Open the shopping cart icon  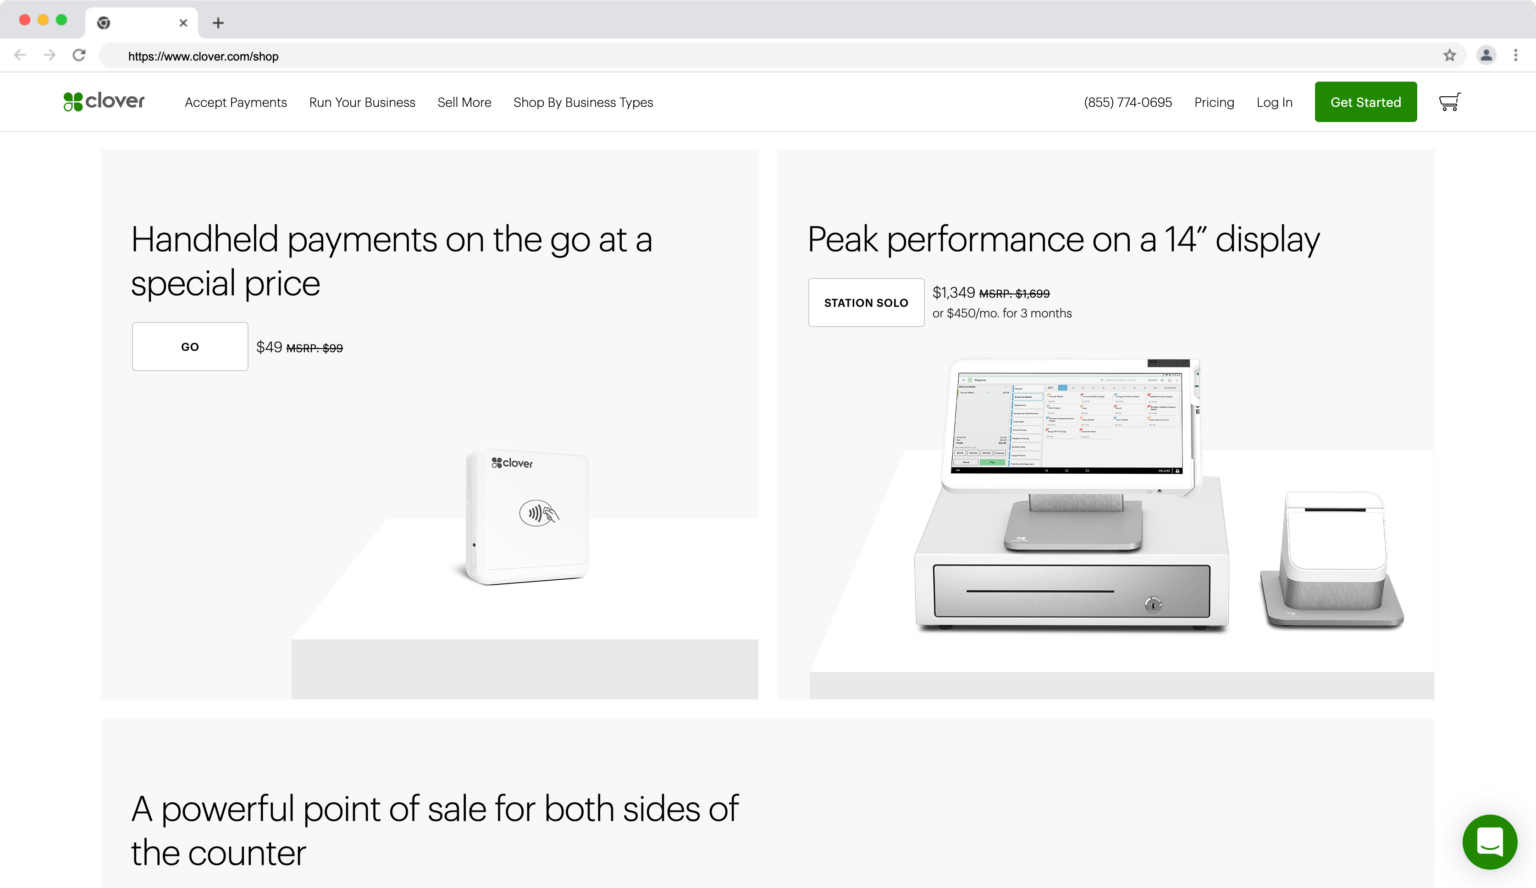click(1449, 101)
